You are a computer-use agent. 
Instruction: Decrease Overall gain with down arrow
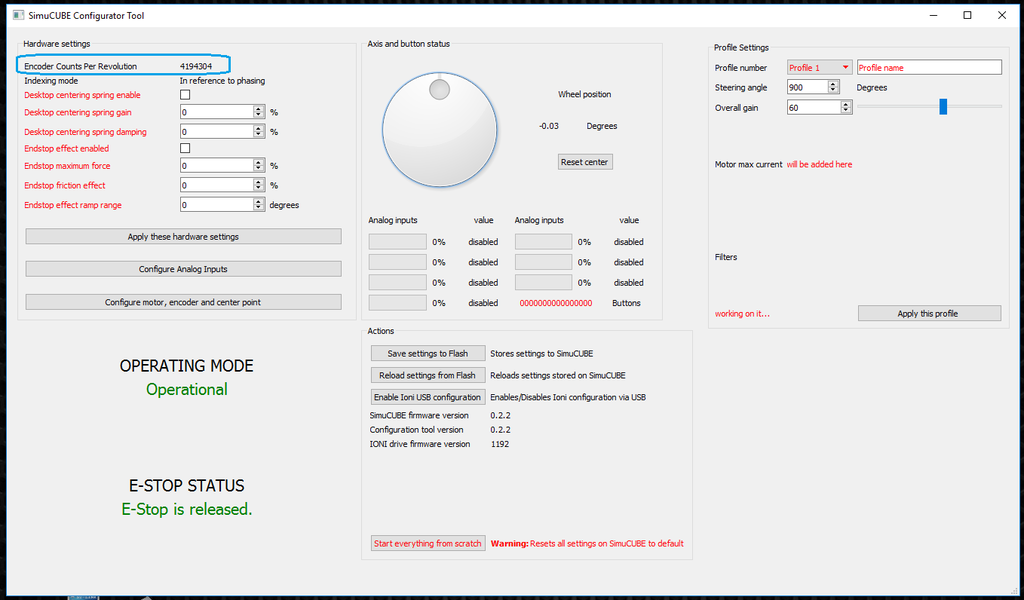click(846, 110)
